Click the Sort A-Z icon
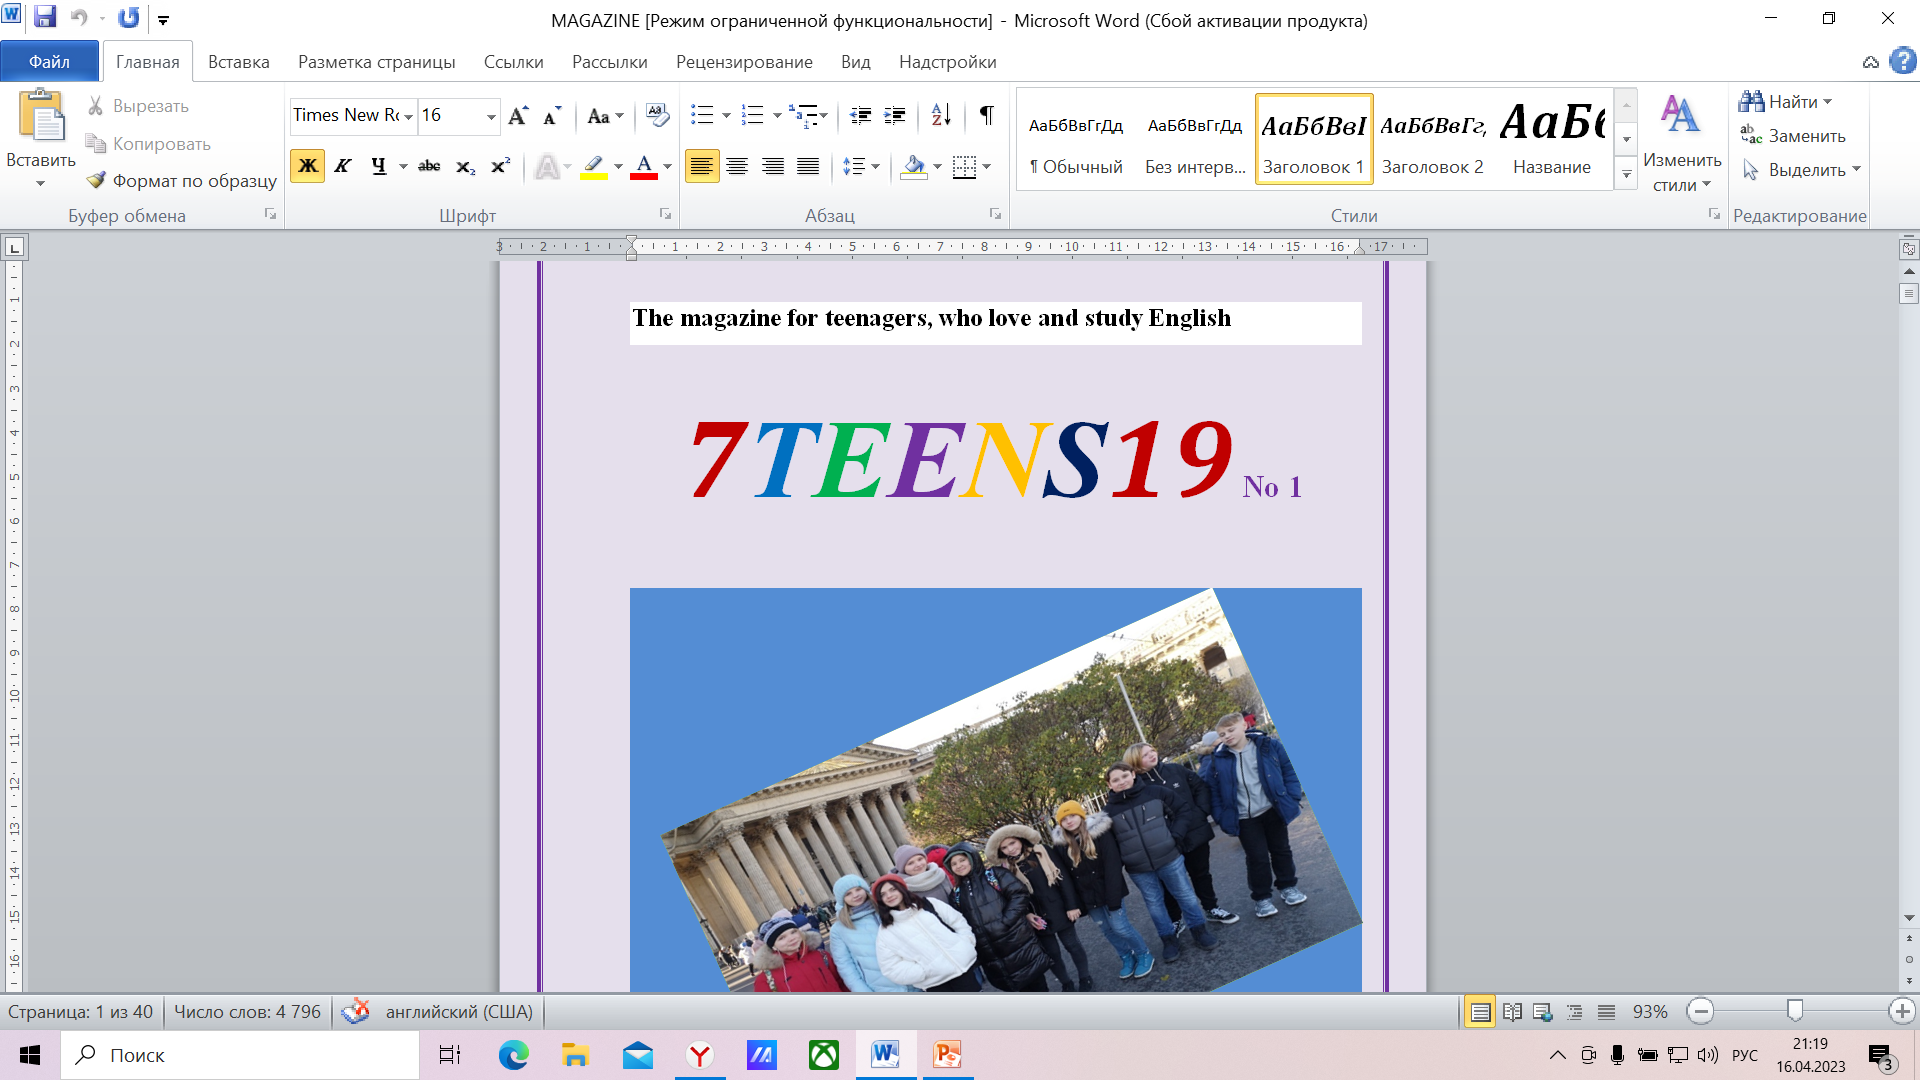1920x1080 pixels. [941, 115]
